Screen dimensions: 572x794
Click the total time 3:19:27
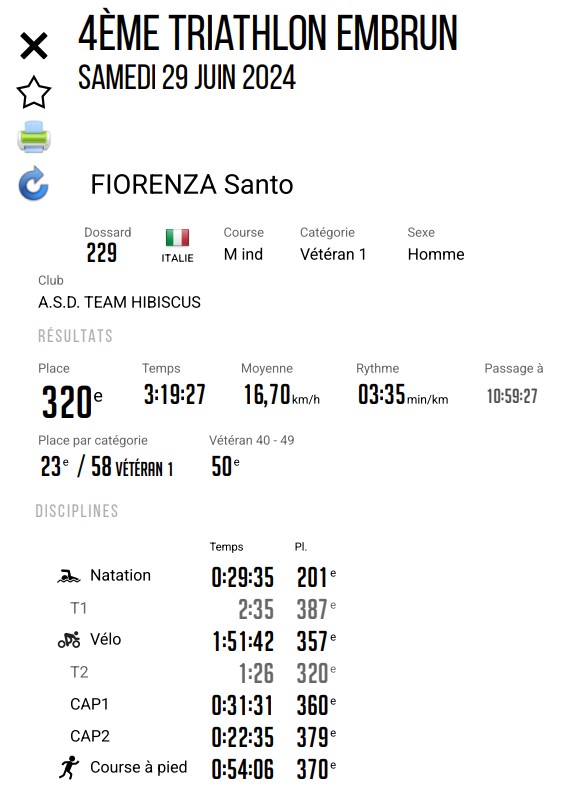pyautogui.click(x=175, y=394)
